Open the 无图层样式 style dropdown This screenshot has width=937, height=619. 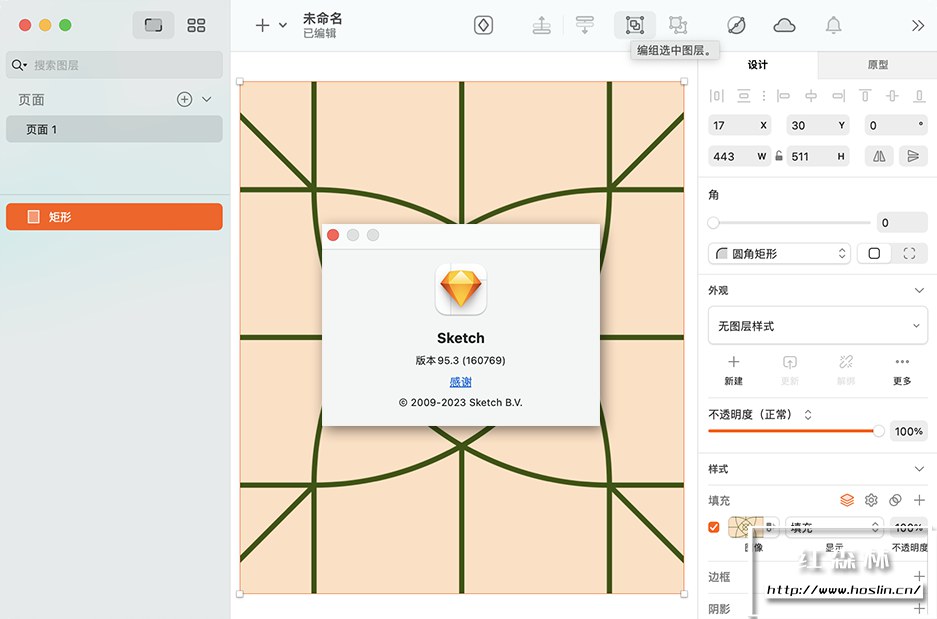tap(817, 326)
